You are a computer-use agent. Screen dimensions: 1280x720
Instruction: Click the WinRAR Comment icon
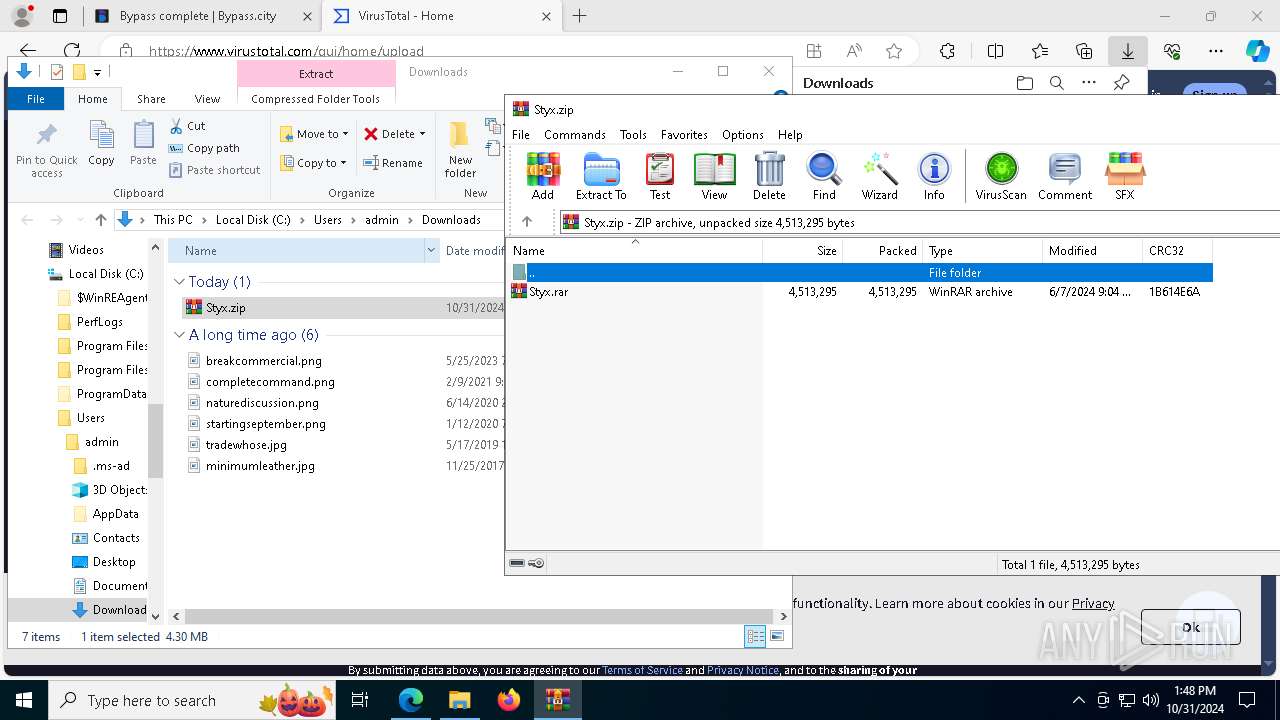(1065, 177)
